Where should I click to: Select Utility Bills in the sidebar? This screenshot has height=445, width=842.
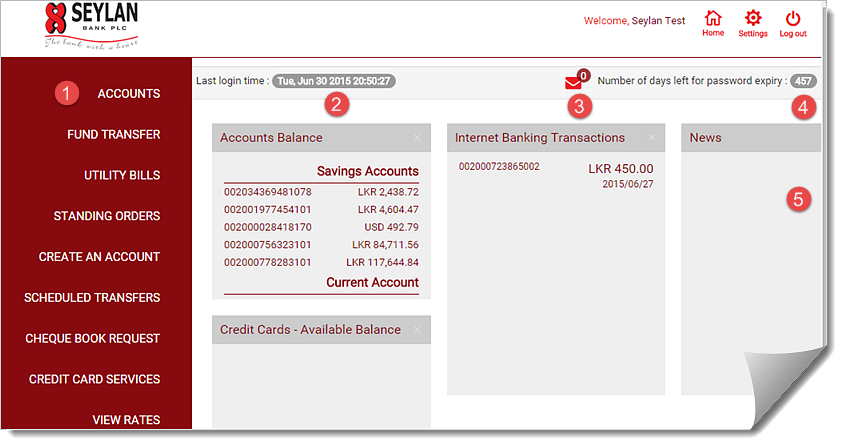click(122, 176)
